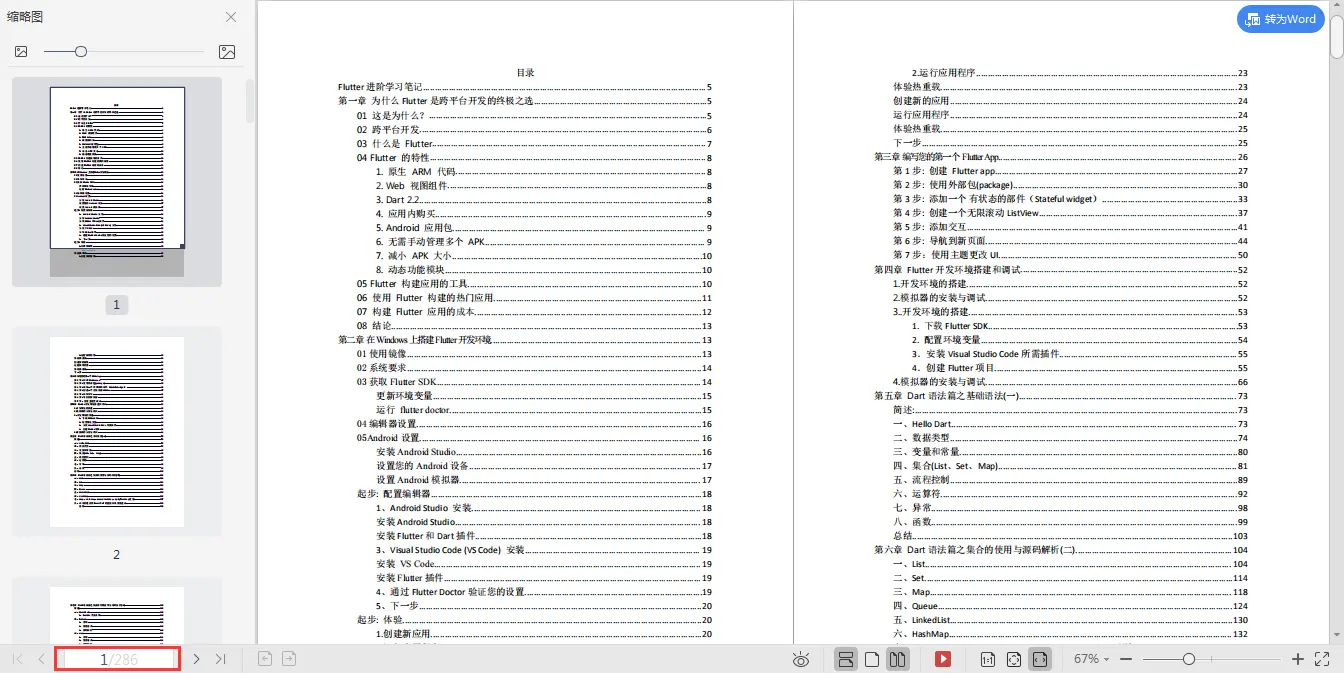Screen dimensions: 1344x673
Task: Click the document scrollbar down arrow
Action: [x=1337, y=635]
